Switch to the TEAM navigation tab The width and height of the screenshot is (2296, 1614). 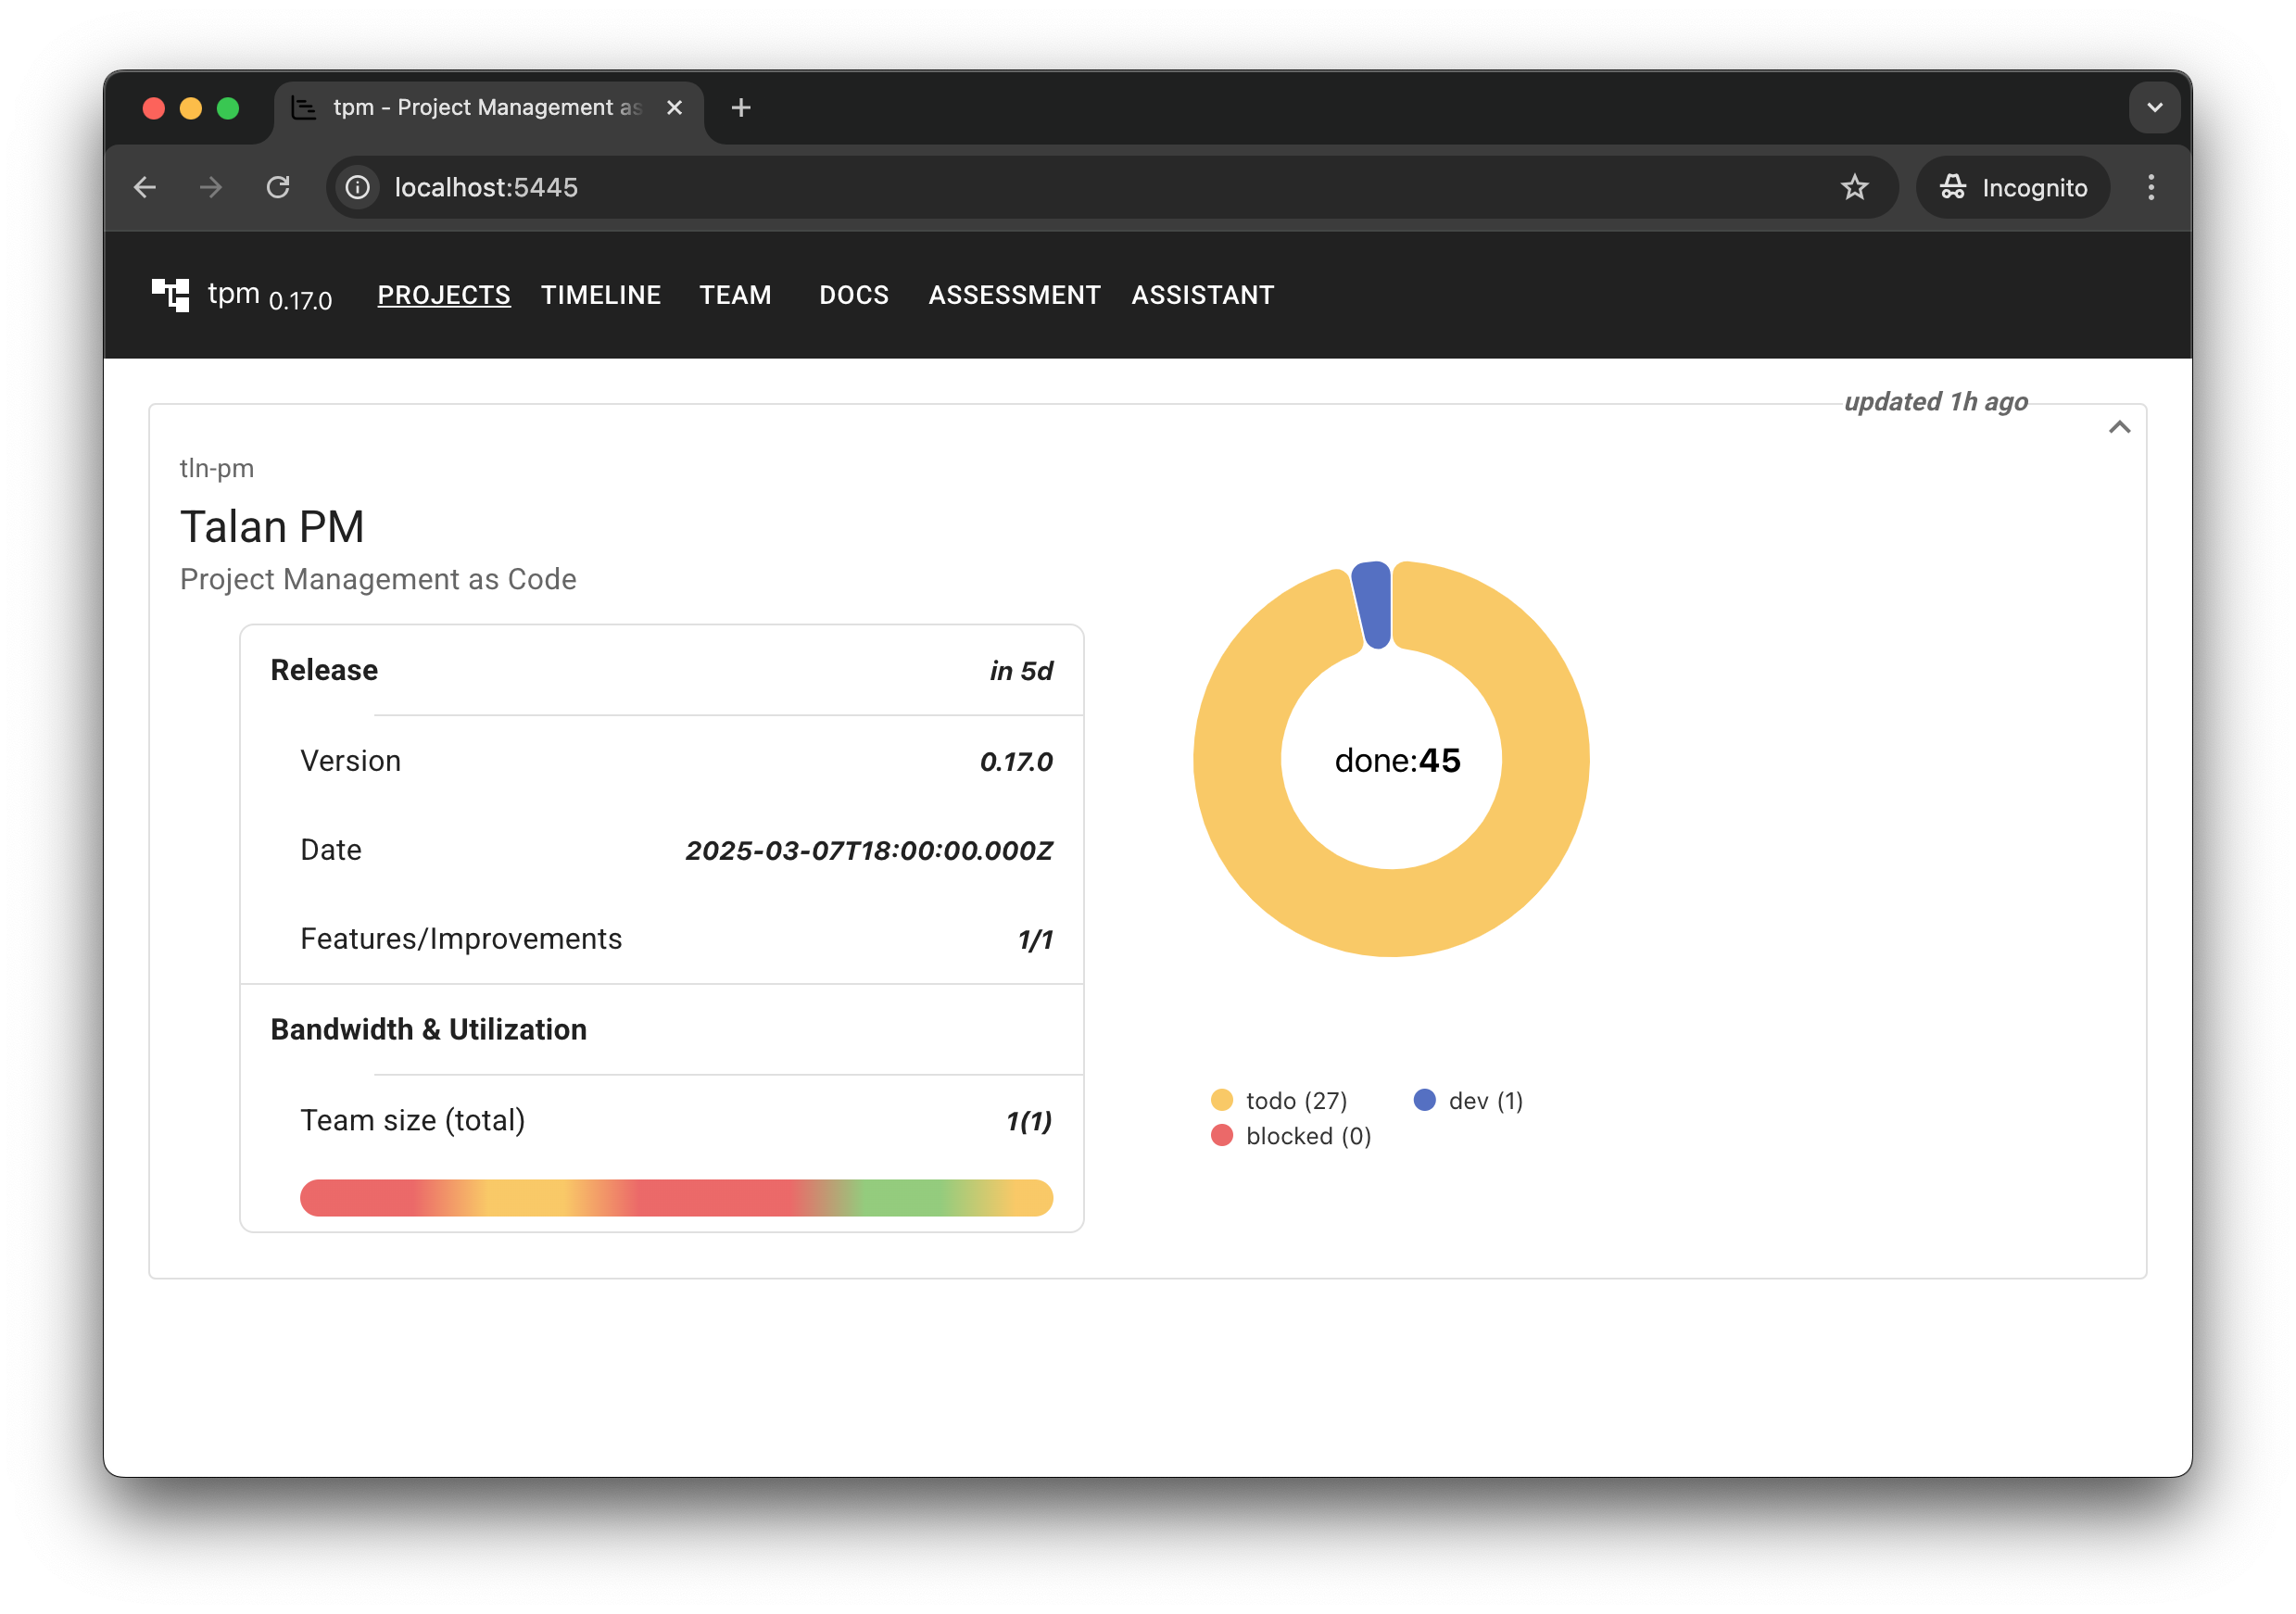735,295
